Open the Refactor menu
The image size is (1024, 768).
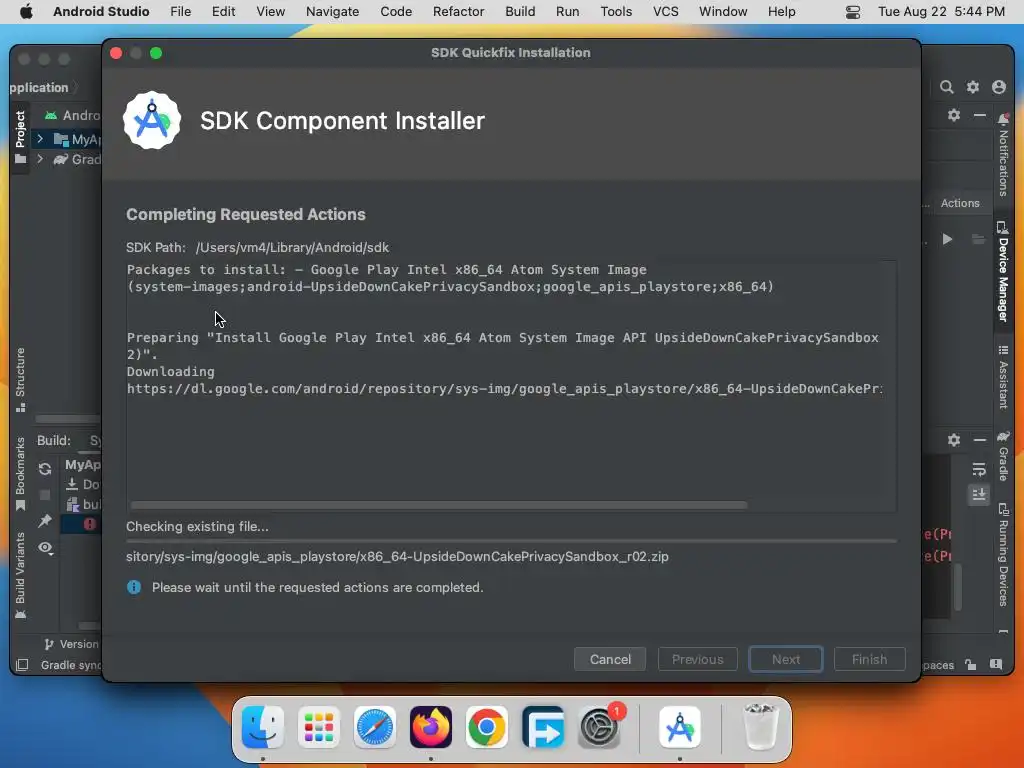[x=458, y=11]
